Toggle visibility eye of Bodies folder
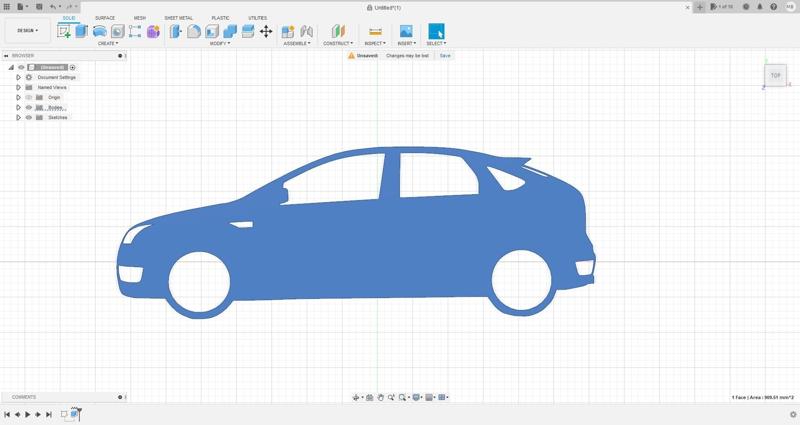The width and height of the screenshot is (800, 425). coord(29,107)
